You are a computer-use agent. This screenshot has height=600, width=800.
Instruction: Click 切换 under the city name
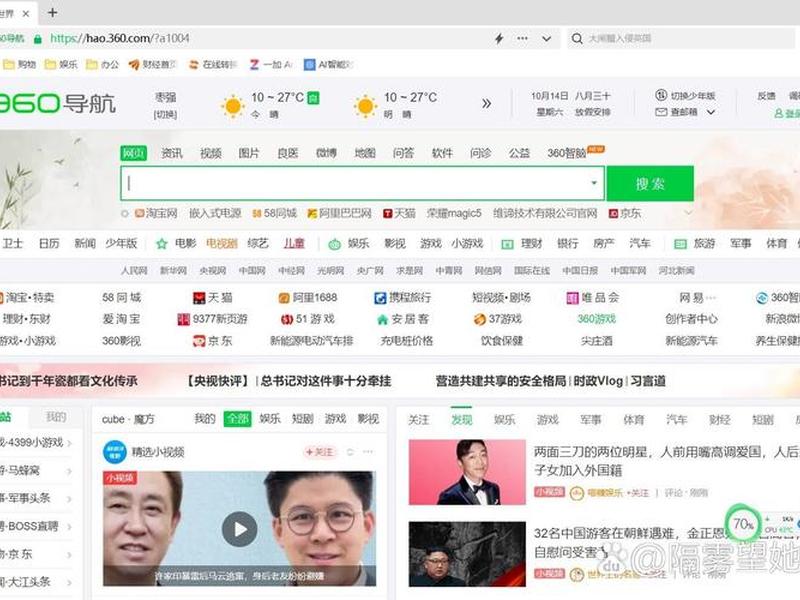pos(165,114)
